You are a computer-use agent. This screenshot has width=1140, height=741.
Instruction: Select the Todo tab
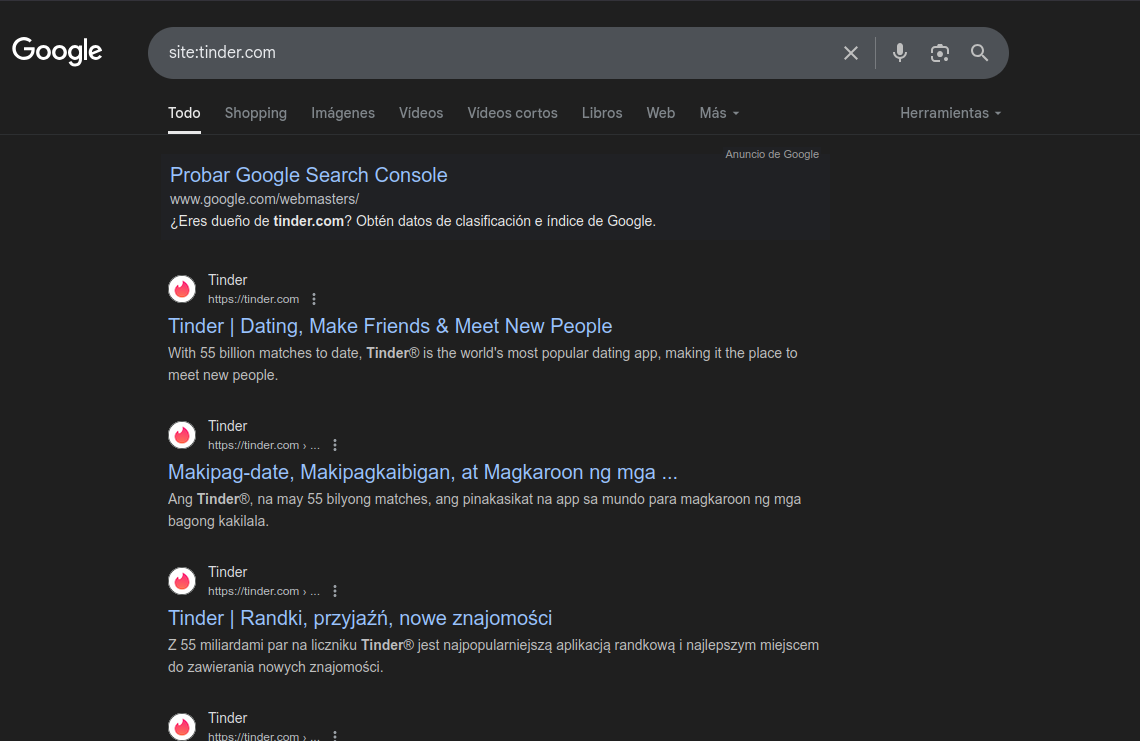pyautogui.click(x=184, y=113)
